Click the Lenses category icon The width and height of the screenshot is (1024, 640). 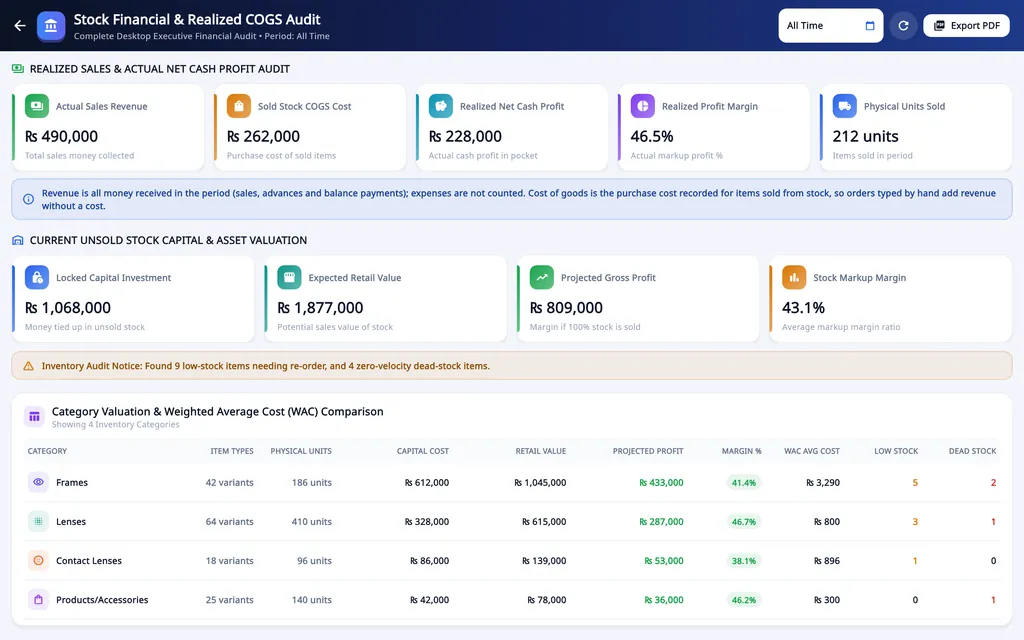tap(39, 521)
